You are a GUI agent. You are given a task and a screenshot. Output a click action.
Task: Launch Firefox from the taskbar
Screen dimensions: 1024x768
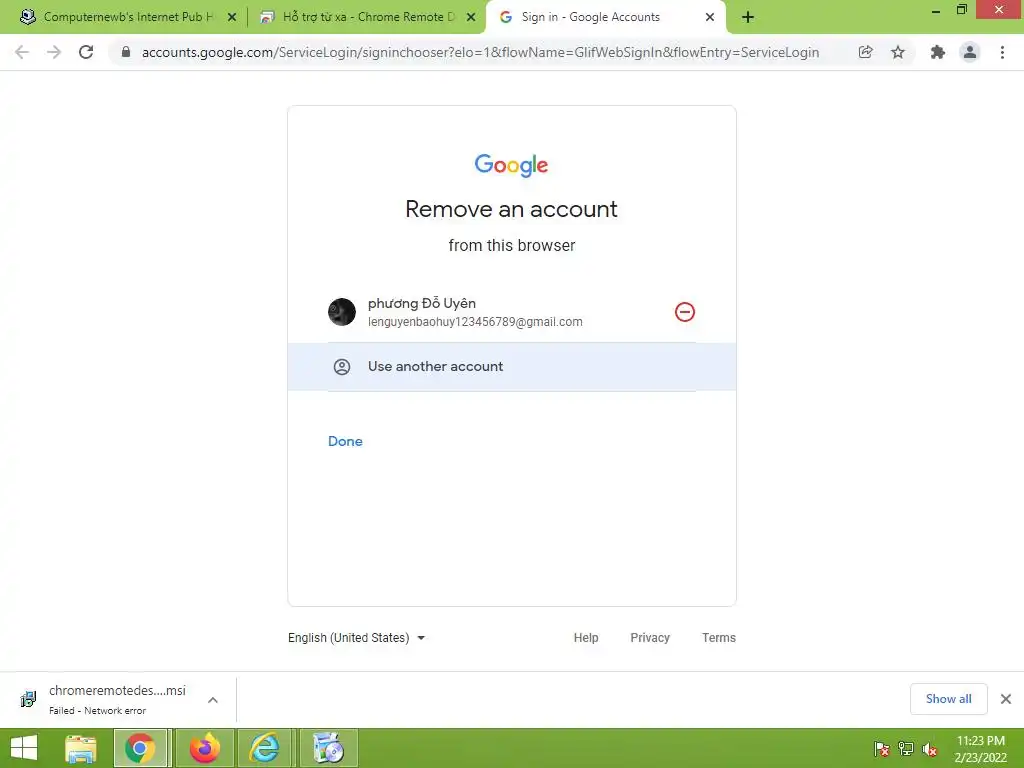(204, 748)
